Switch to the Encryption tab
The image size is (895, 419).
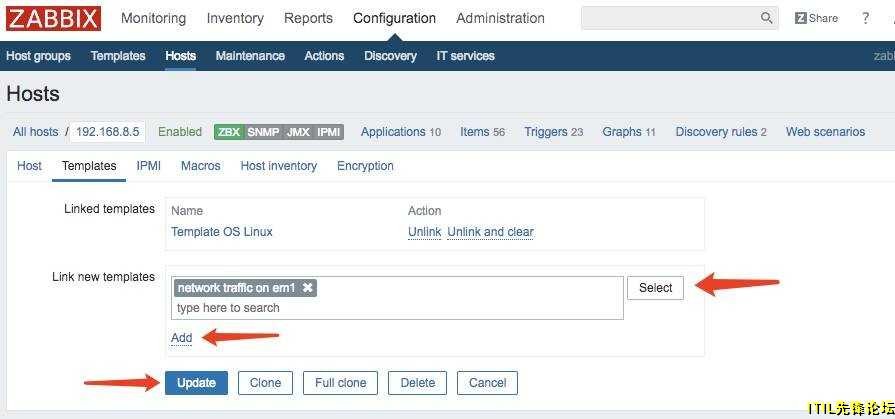365,166
